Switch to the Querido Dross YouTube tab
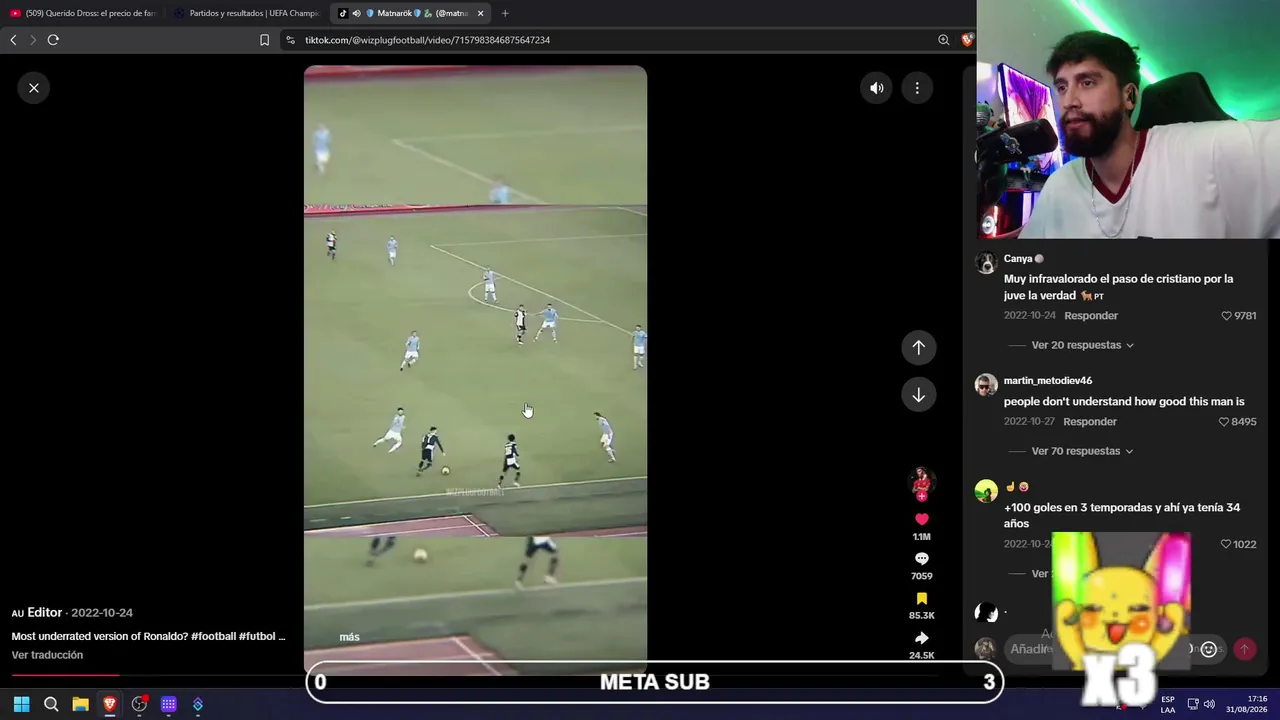This screenshot has height=720, width=1280. 82,13
